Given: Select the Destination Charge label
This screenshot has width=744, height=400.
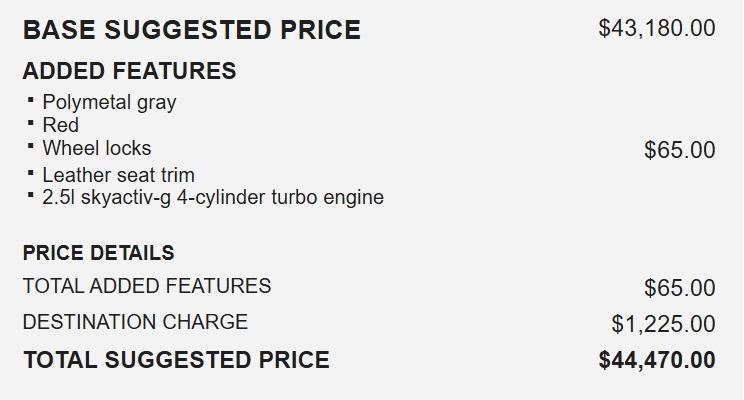Looking at the screenshot, I should (x=135, y=322).
